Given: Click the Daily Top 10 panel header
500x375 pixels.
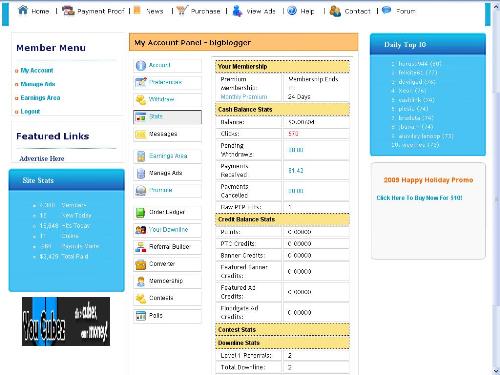Looking at the screenshot, I should click(428, 44).
